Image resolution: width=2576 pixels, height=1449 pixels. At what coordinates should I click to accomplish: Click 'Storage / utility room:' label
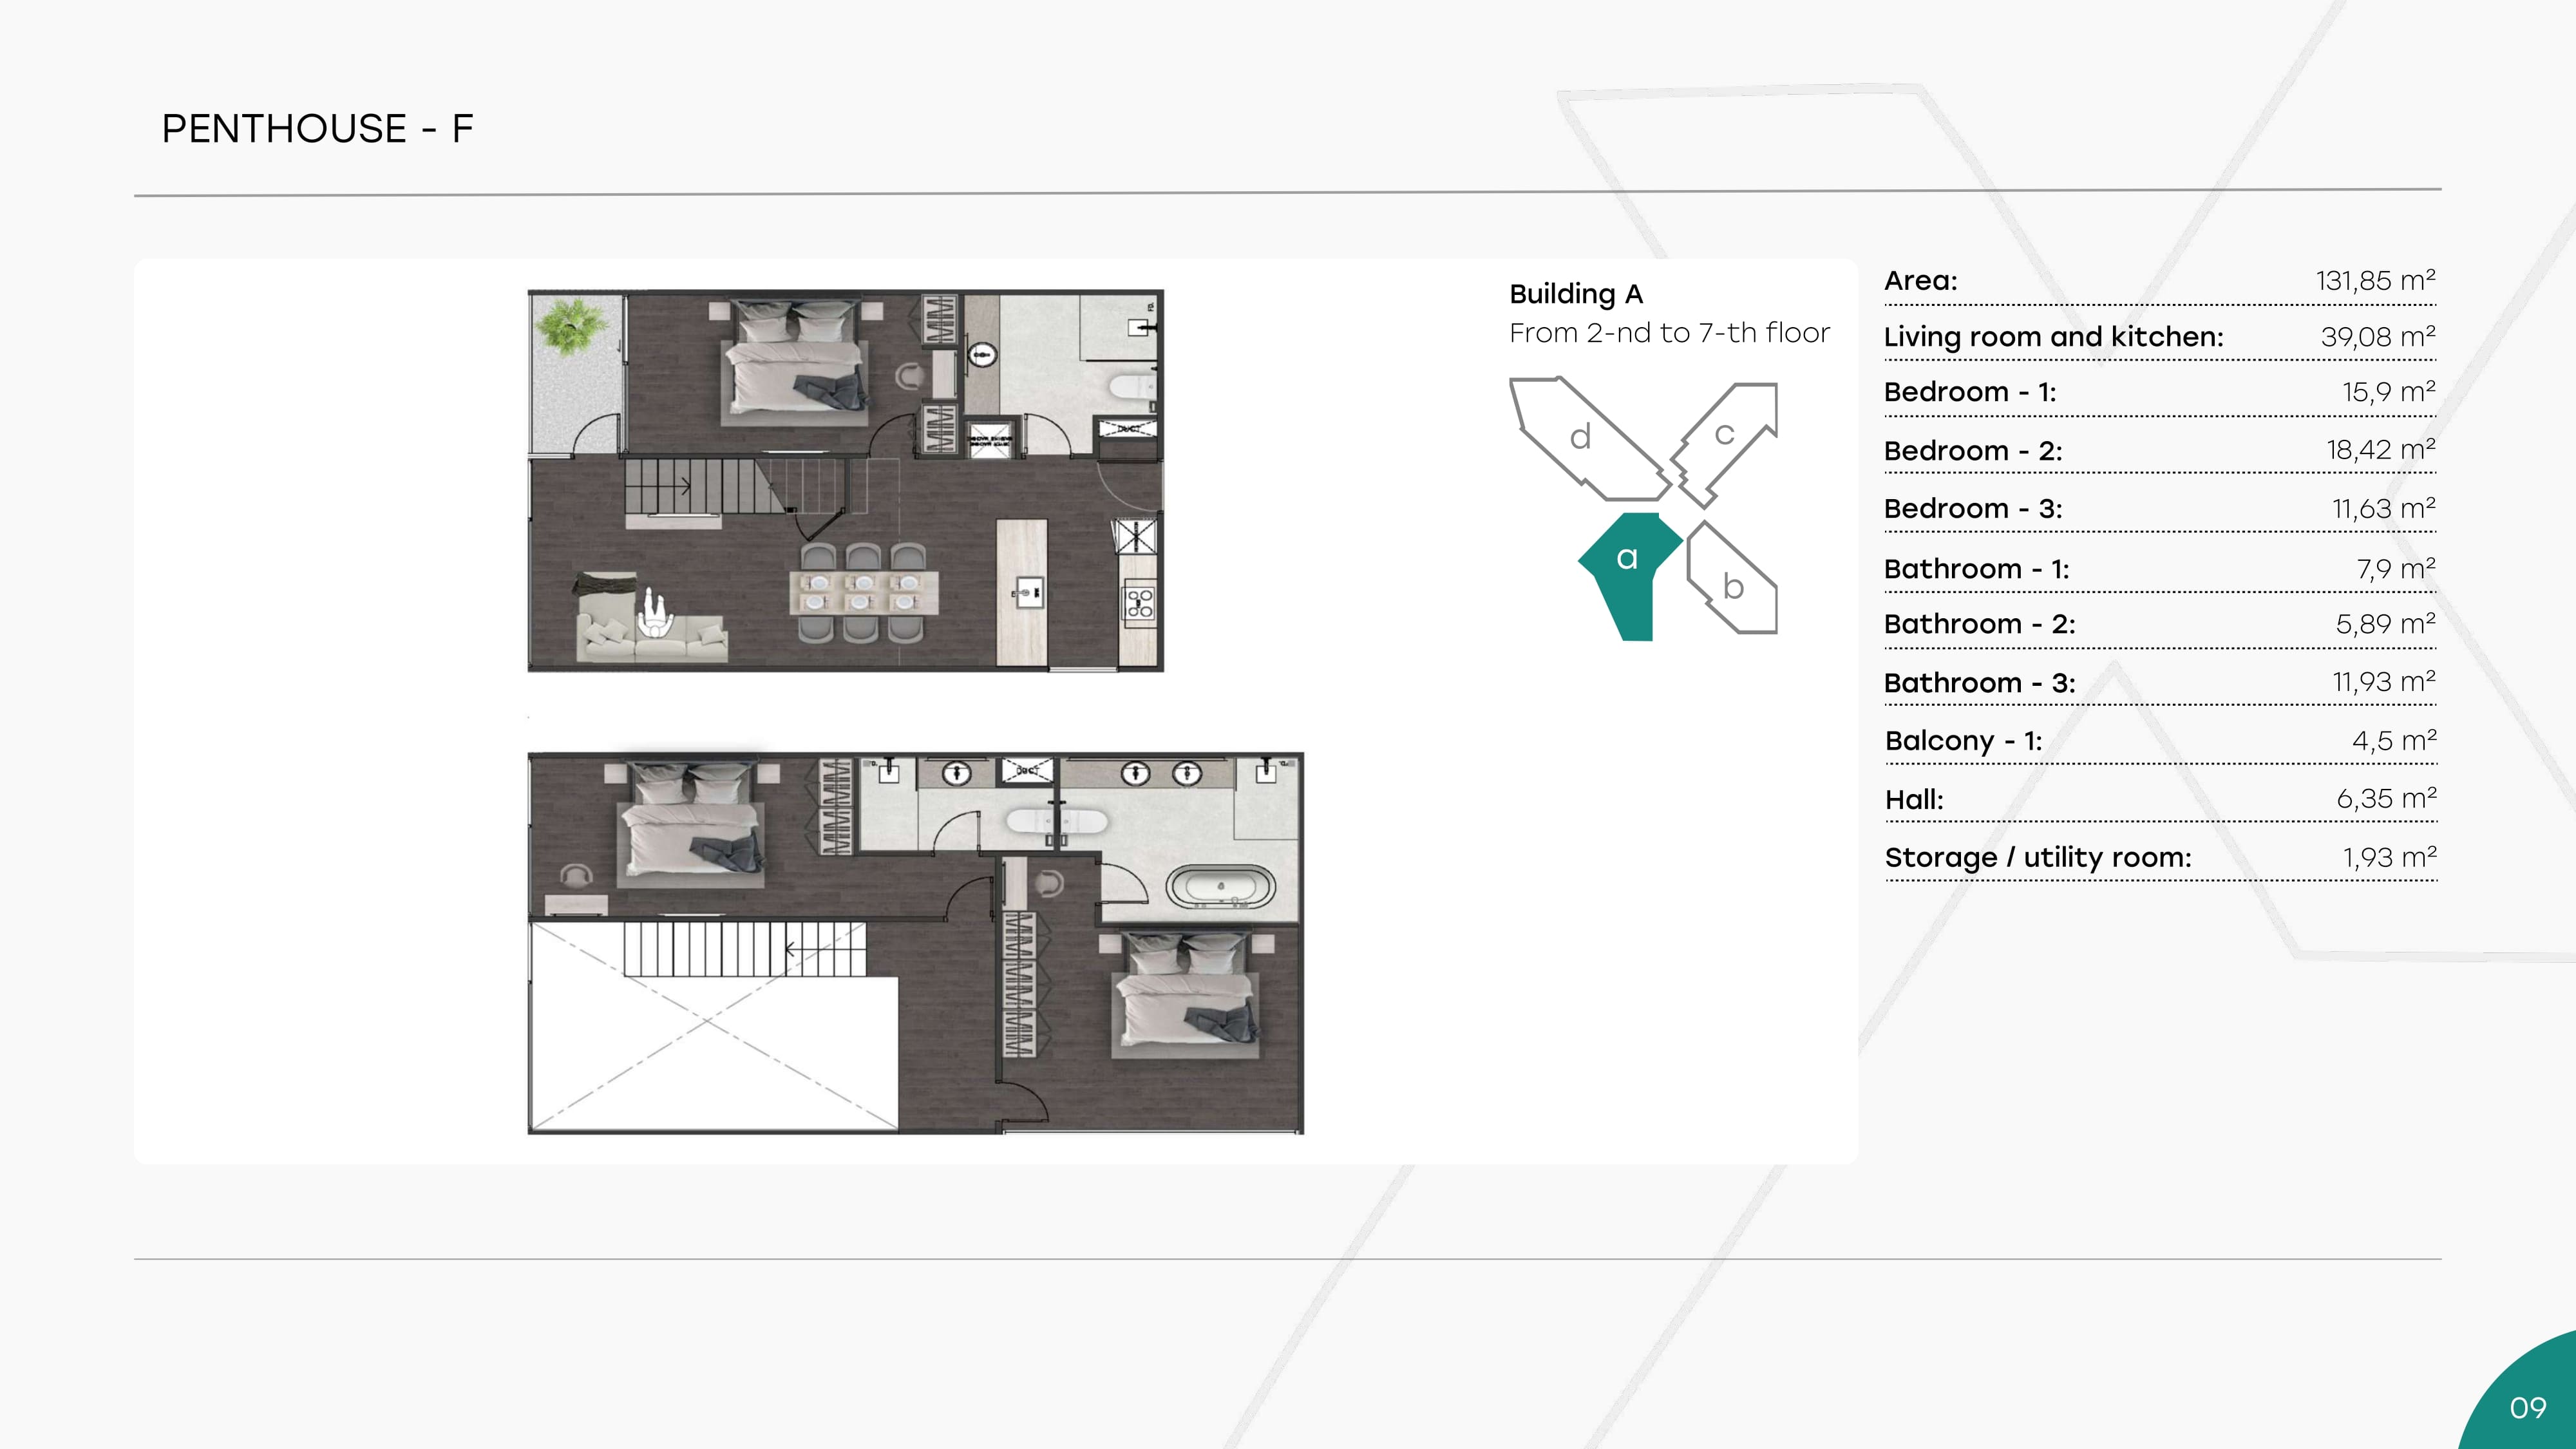click(x=2038, y=858)
